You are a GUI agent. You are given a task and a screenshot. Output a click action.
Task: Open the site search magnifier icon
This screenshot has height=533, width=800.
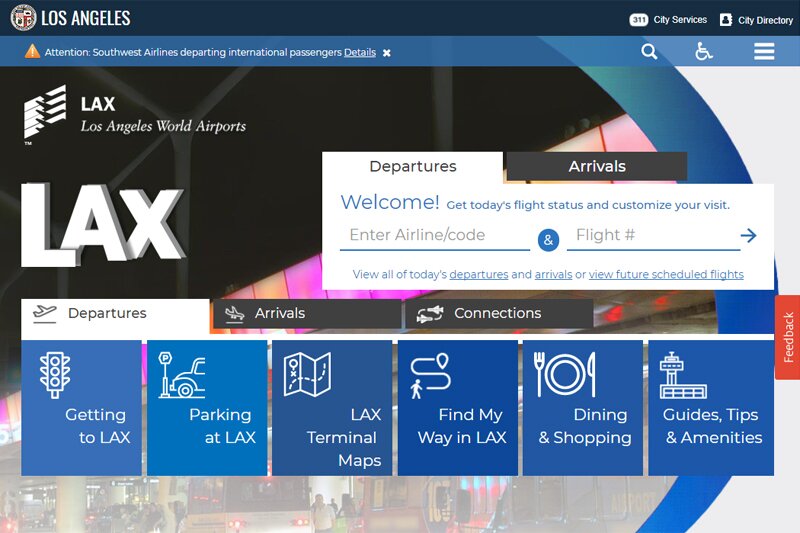point(649,52)
